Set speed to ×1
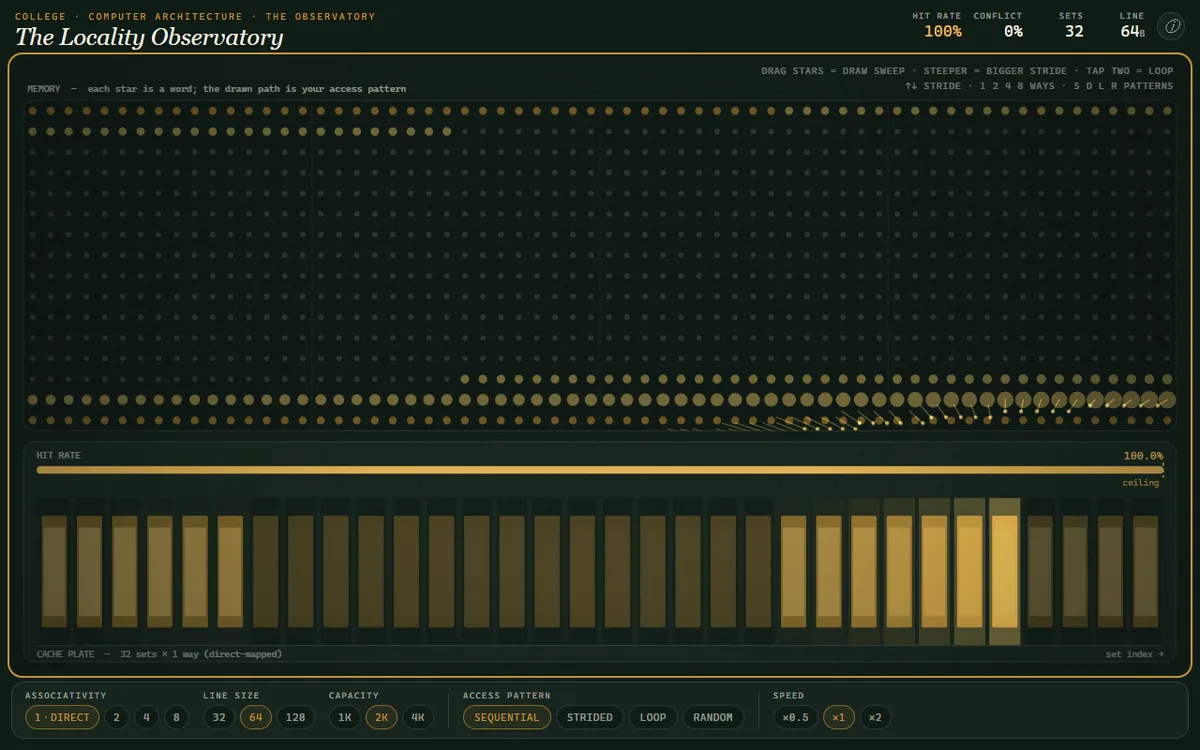The image size is (1200, 750). coord(839,717)
